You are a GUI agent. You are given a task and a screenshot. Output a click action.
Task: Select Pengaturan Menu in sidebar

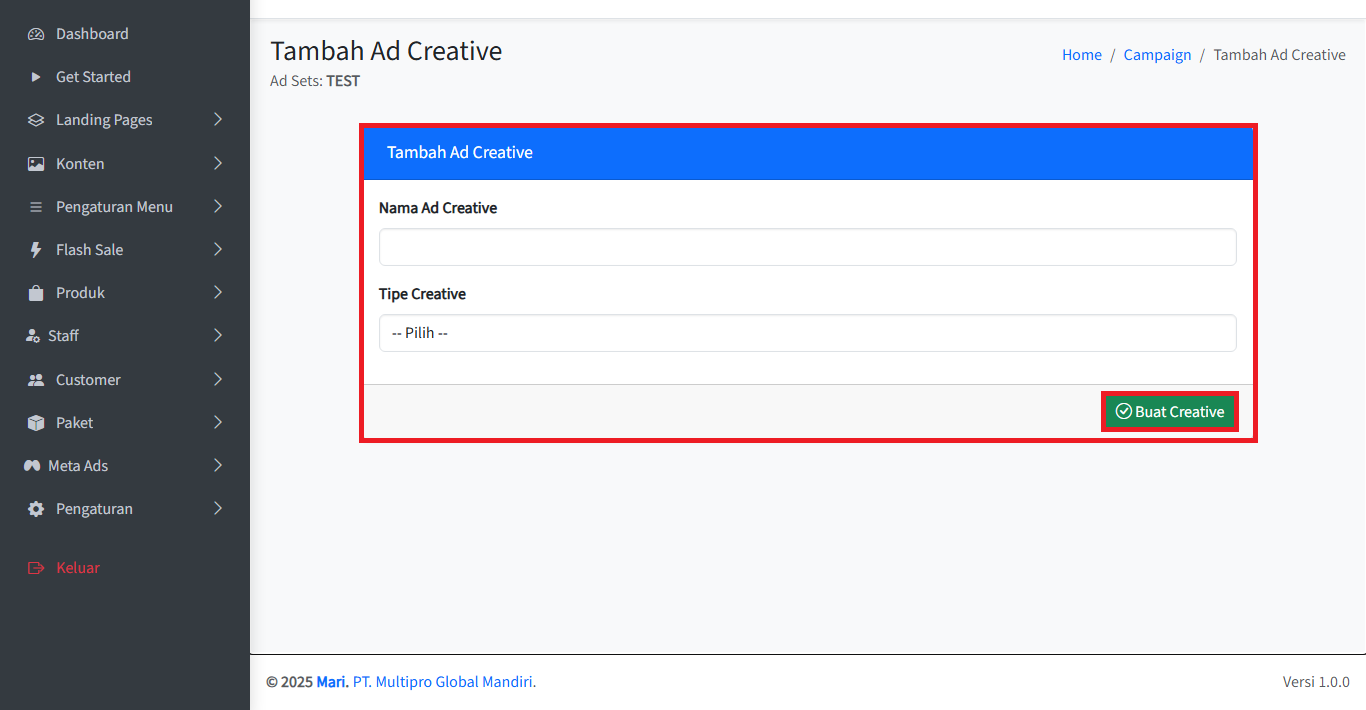click(x=114, y=207)
